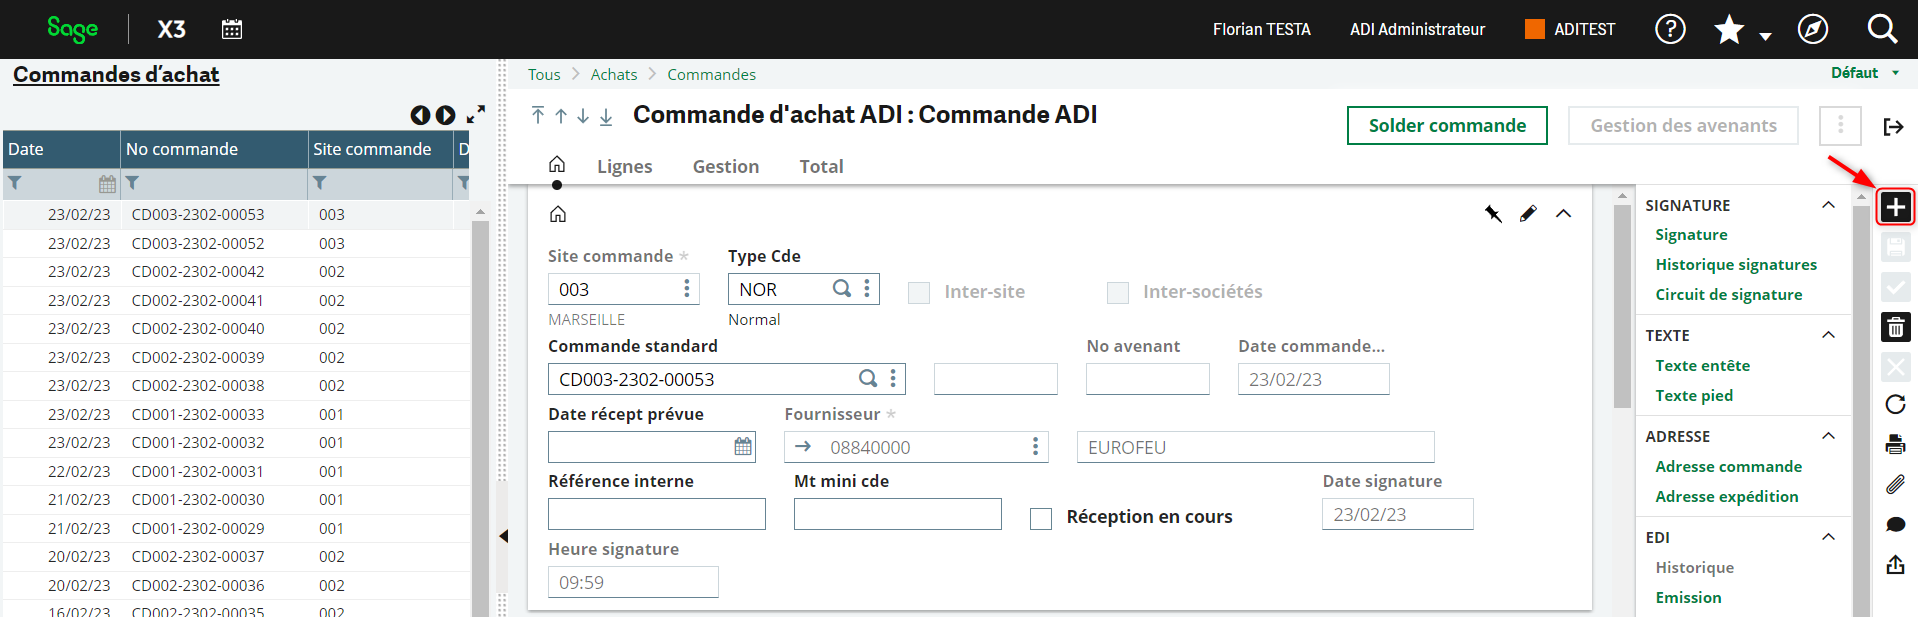Click the refresh icon in right toolbar
Image resolution: width=1918 pixels, height=617 pixels.
tap(1895, 404)
